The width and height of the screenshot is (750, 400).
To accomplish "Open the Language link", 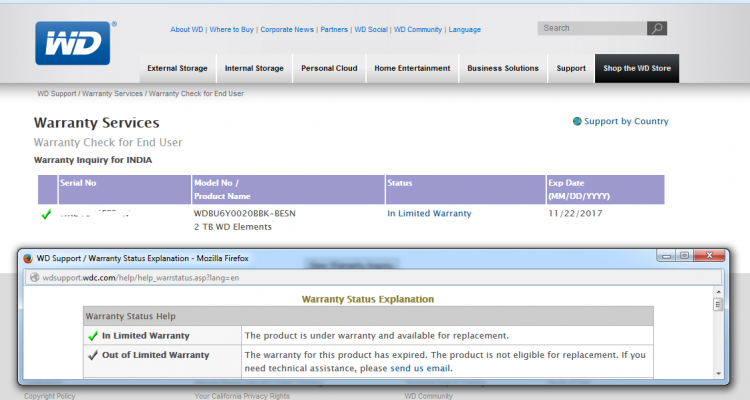I will click(464, 30).
